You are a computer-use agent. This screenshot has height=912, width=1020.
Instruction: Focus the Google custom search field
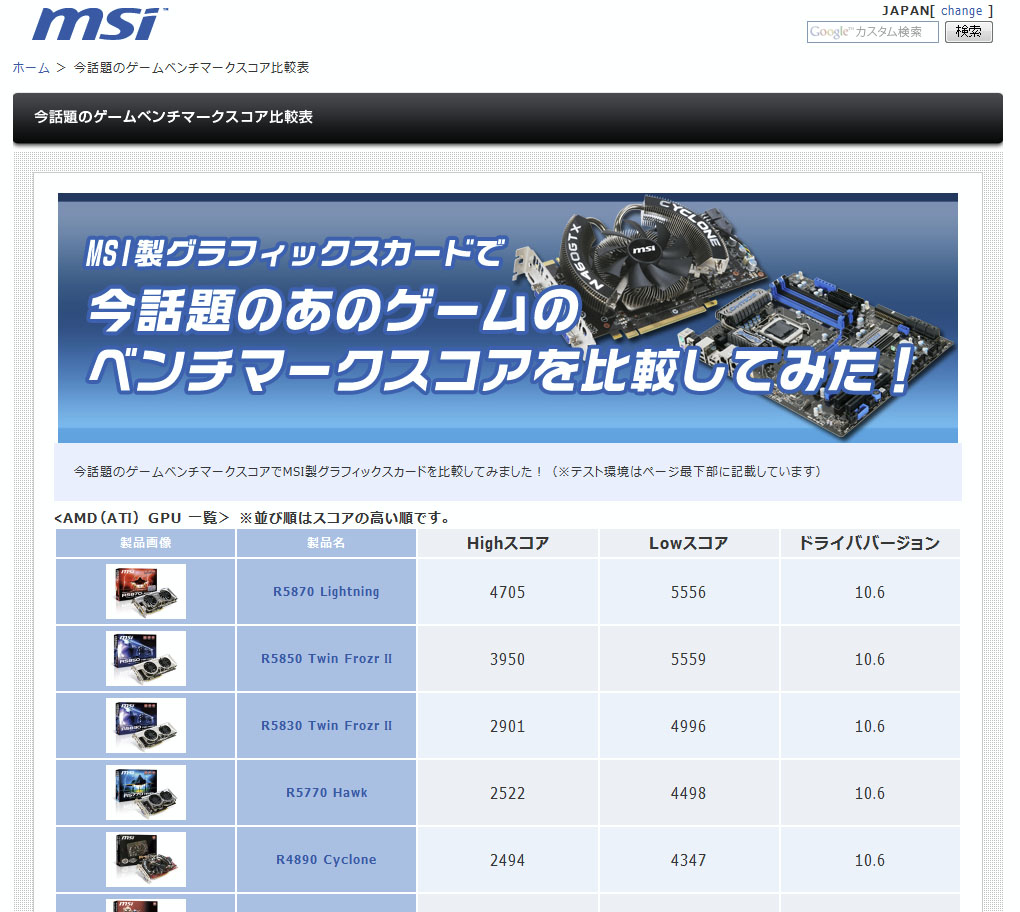pyautogui.click(x=872, y=32)
